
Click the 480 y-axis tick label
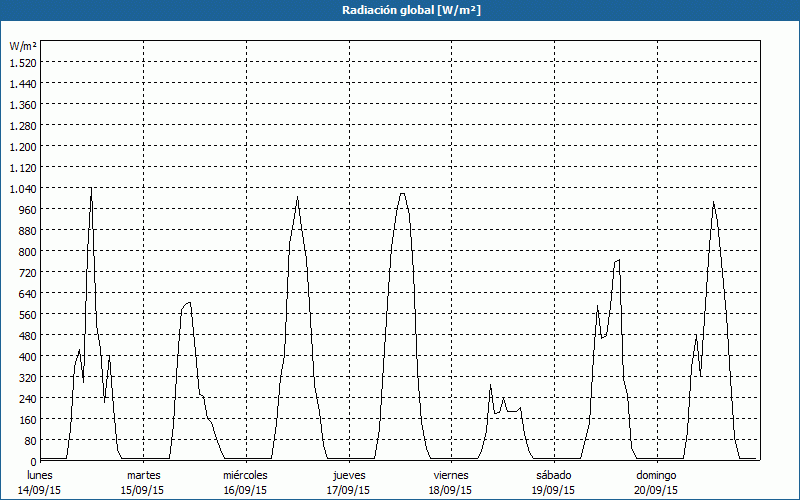26,335
